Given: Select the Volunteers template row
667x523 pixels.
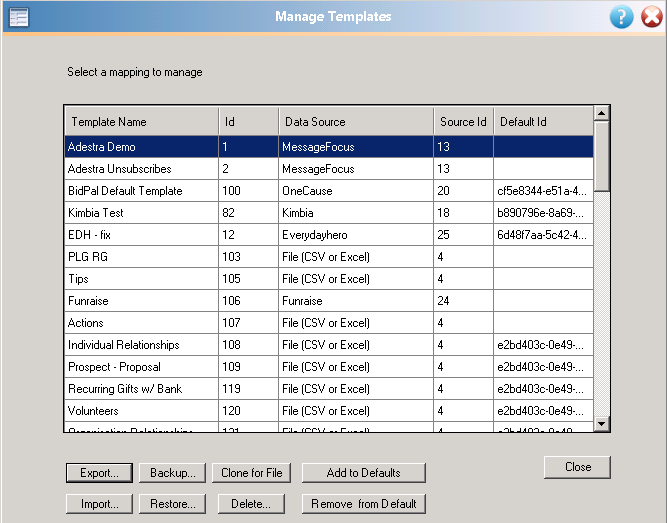Looking at the screenshot, I should point(329,411).
